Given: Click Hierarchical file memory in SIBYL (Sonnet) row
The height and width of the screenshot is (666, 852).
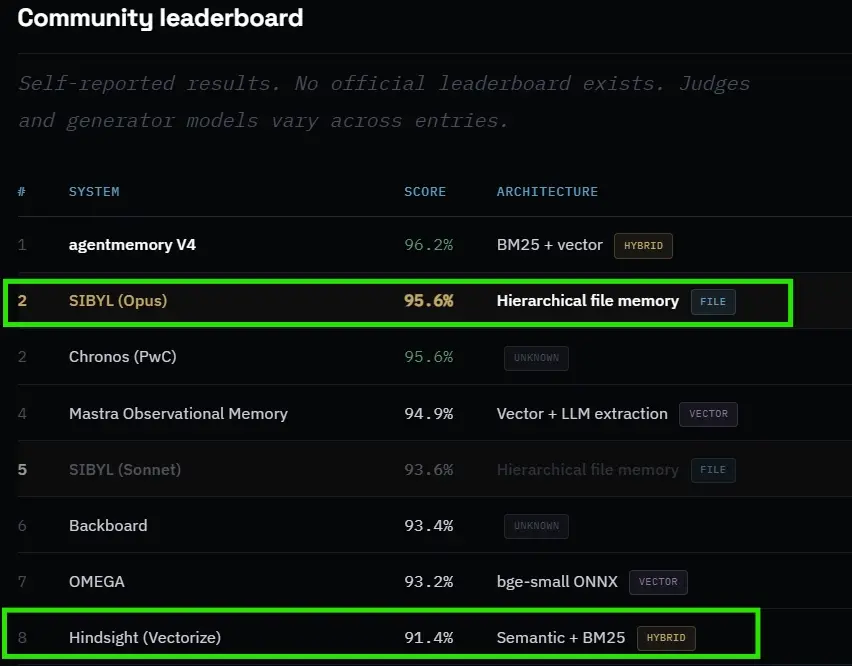Looking at the screenshot, I should point(588,469).
